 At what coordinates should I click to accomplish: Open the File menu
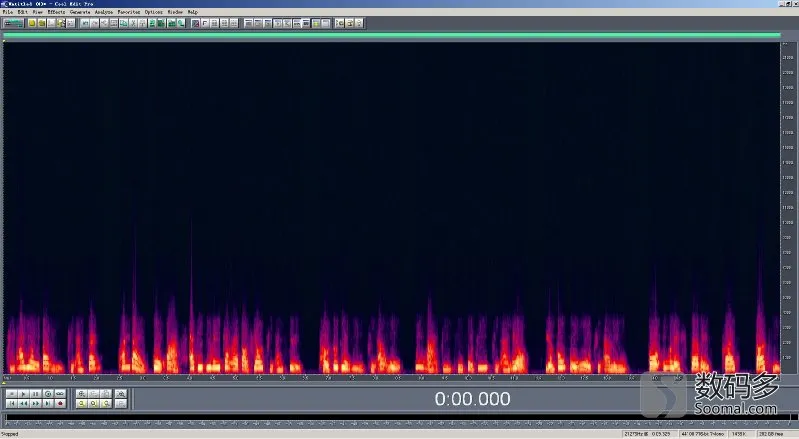[x=8, y=12]
